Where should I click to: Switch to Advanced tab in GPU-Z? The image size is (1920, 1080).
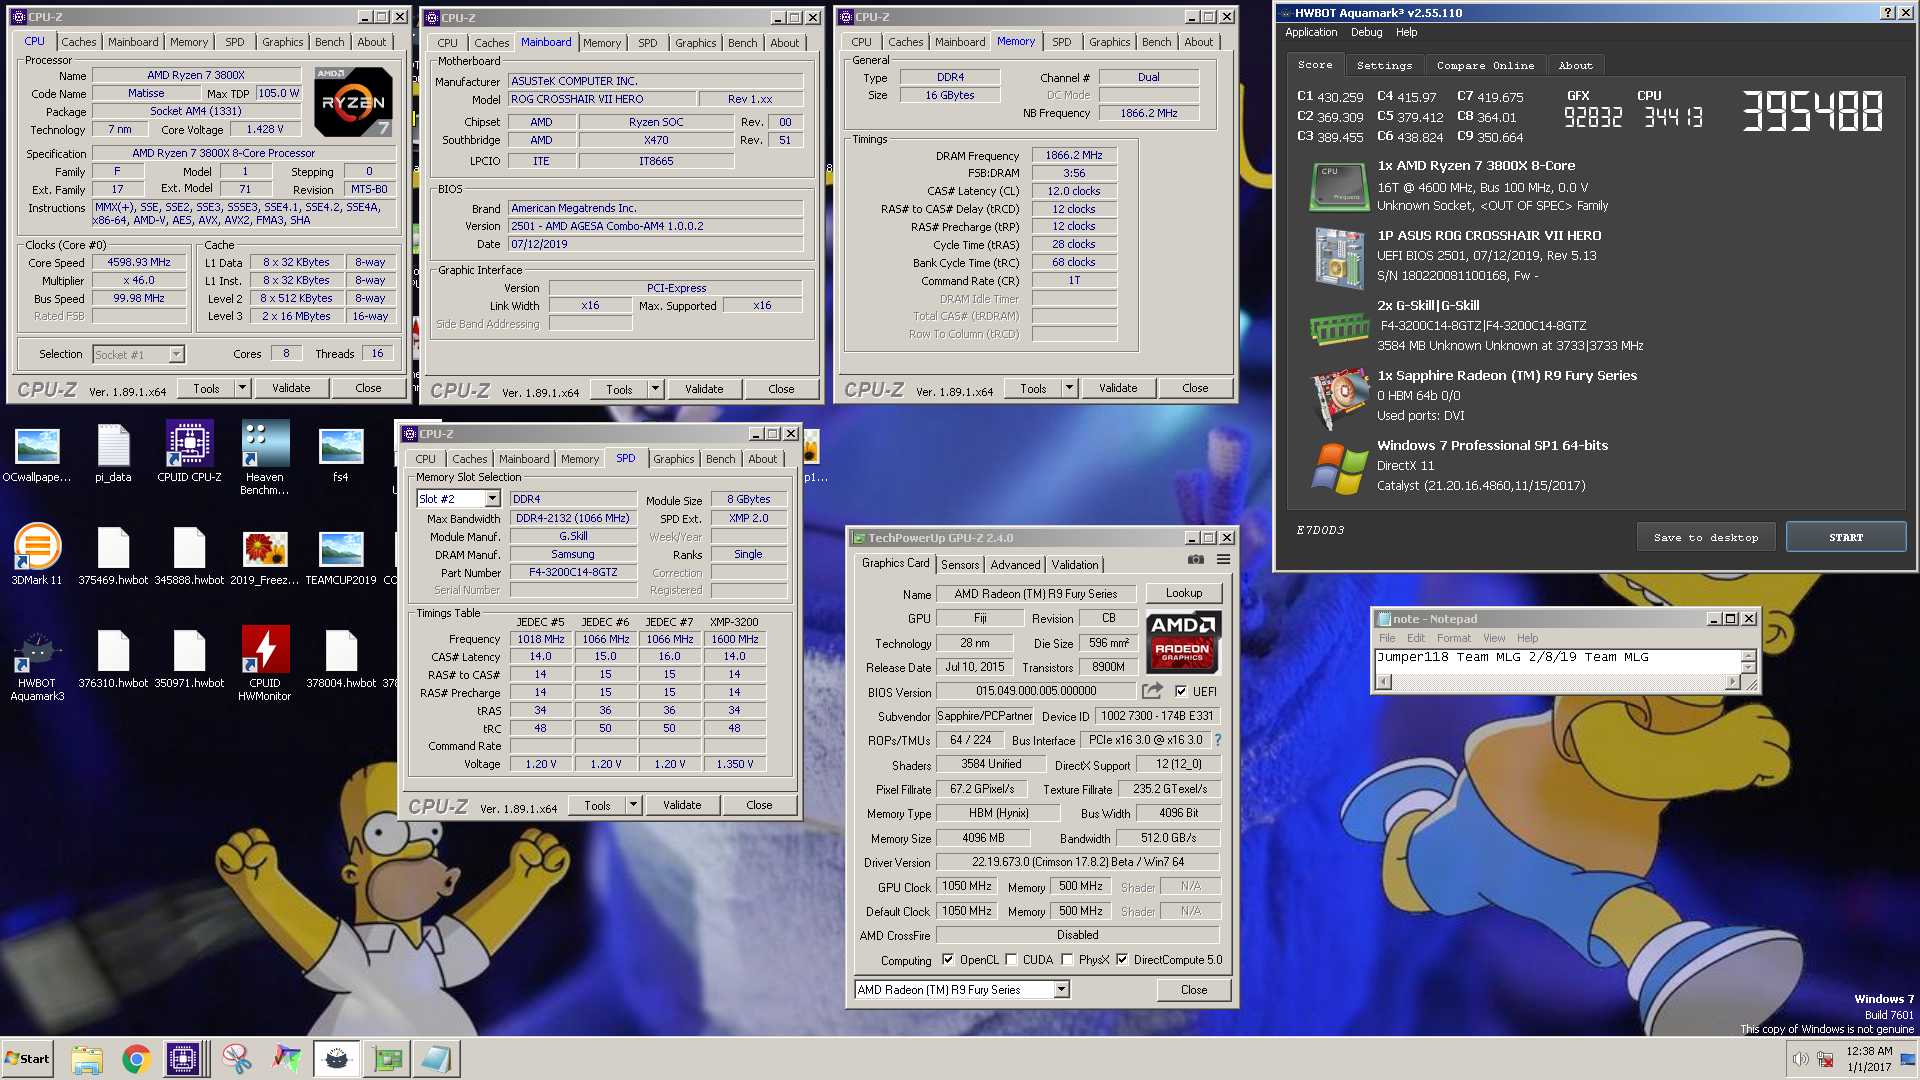tap(1015, 565)
